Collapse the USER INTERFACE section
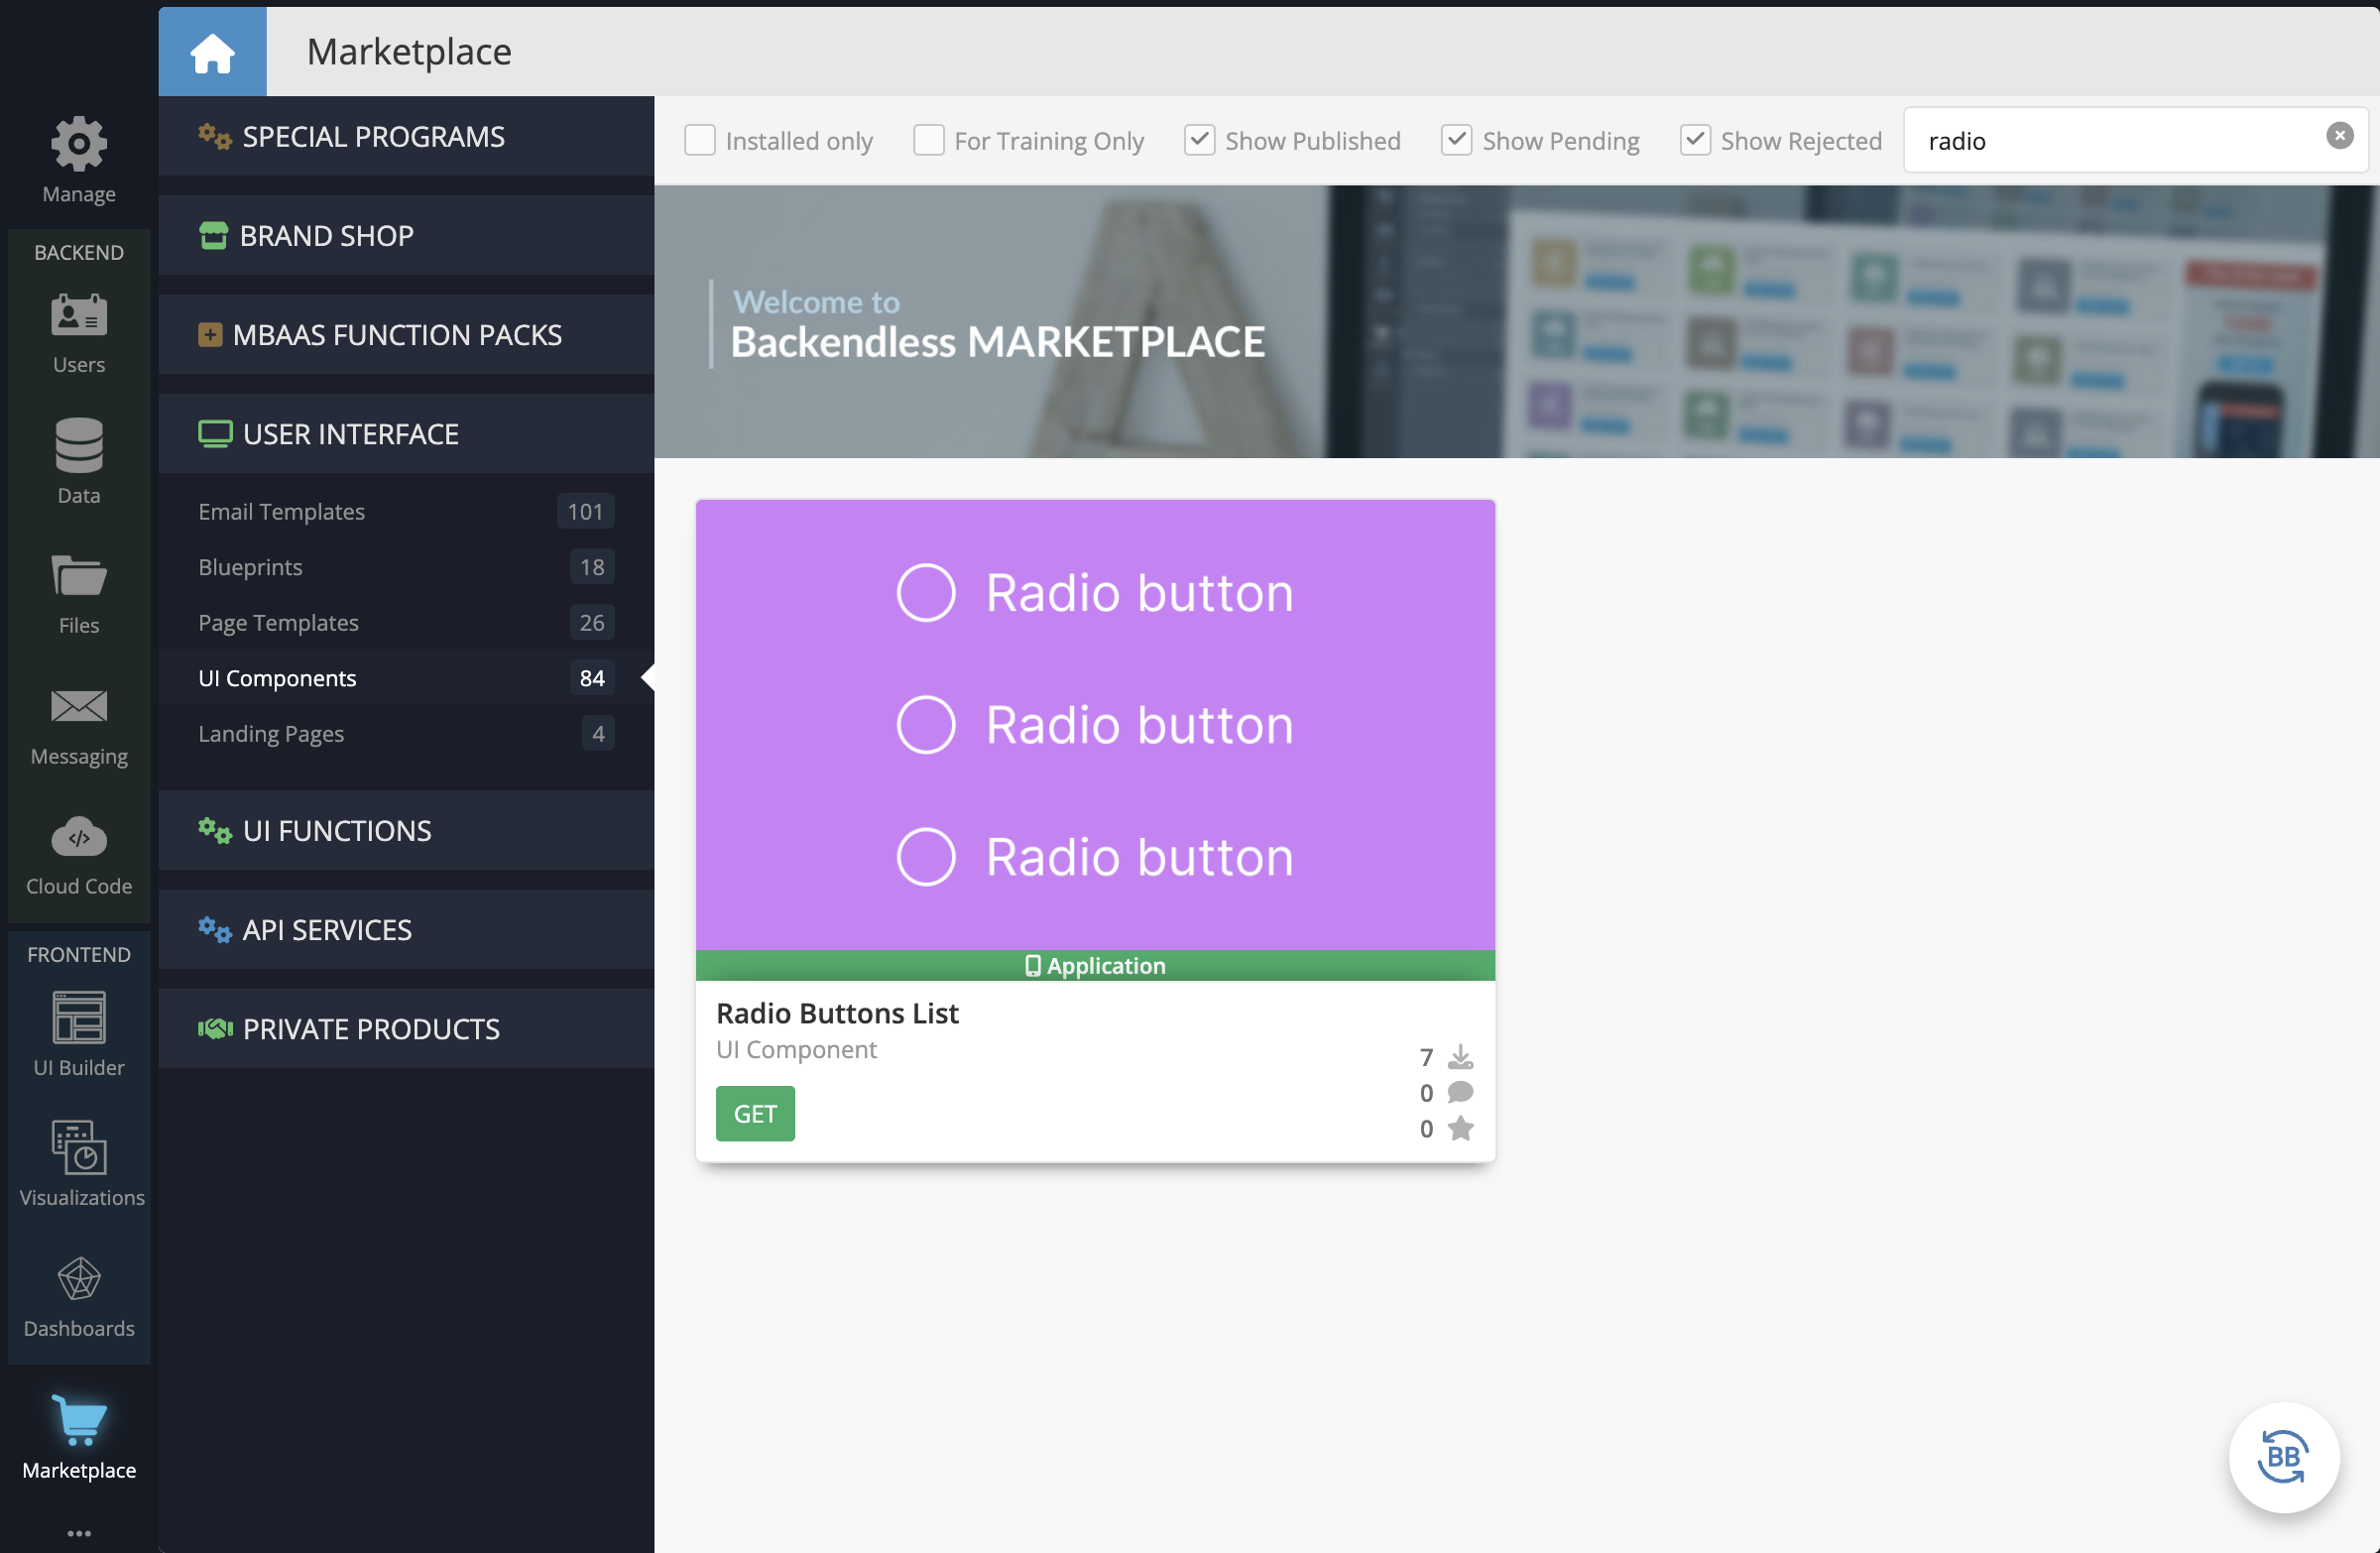Image resolution: width=2380 pixels, height=1553 pixels. (406, 434)
